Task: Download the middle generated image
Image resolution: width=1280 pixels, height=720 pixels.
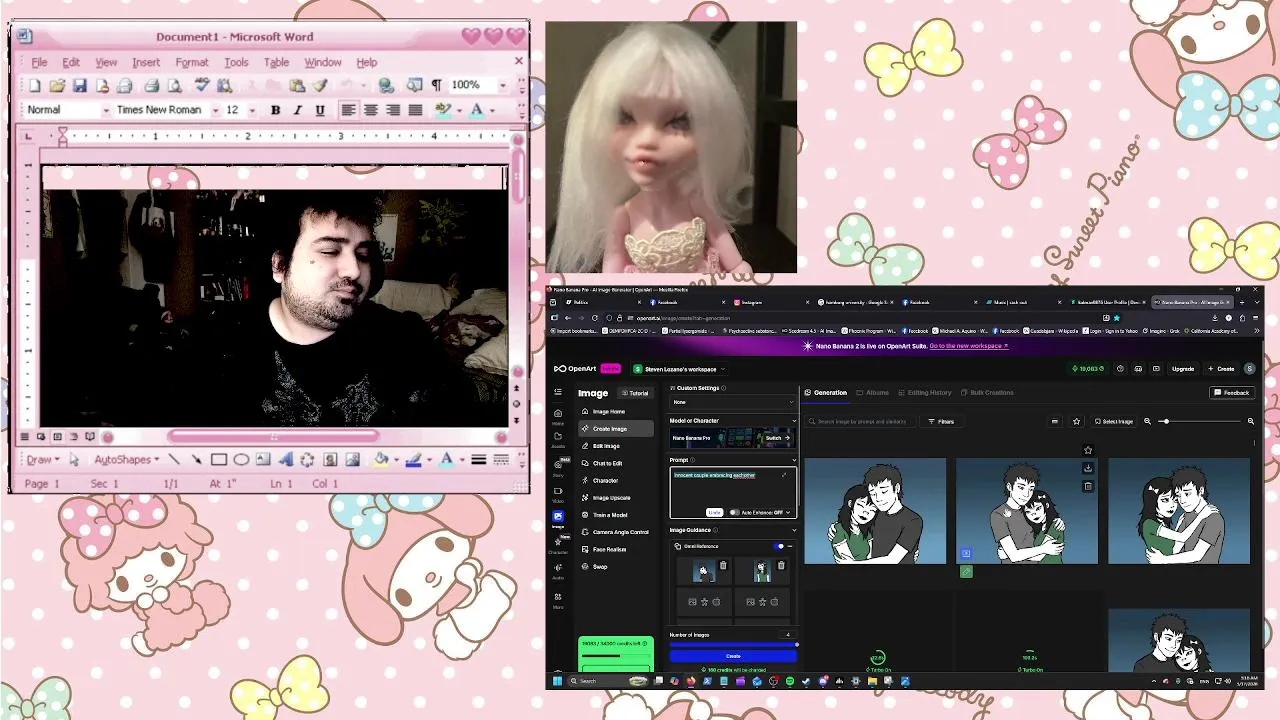Action: pyautogui.click(x=1088, y=468)
